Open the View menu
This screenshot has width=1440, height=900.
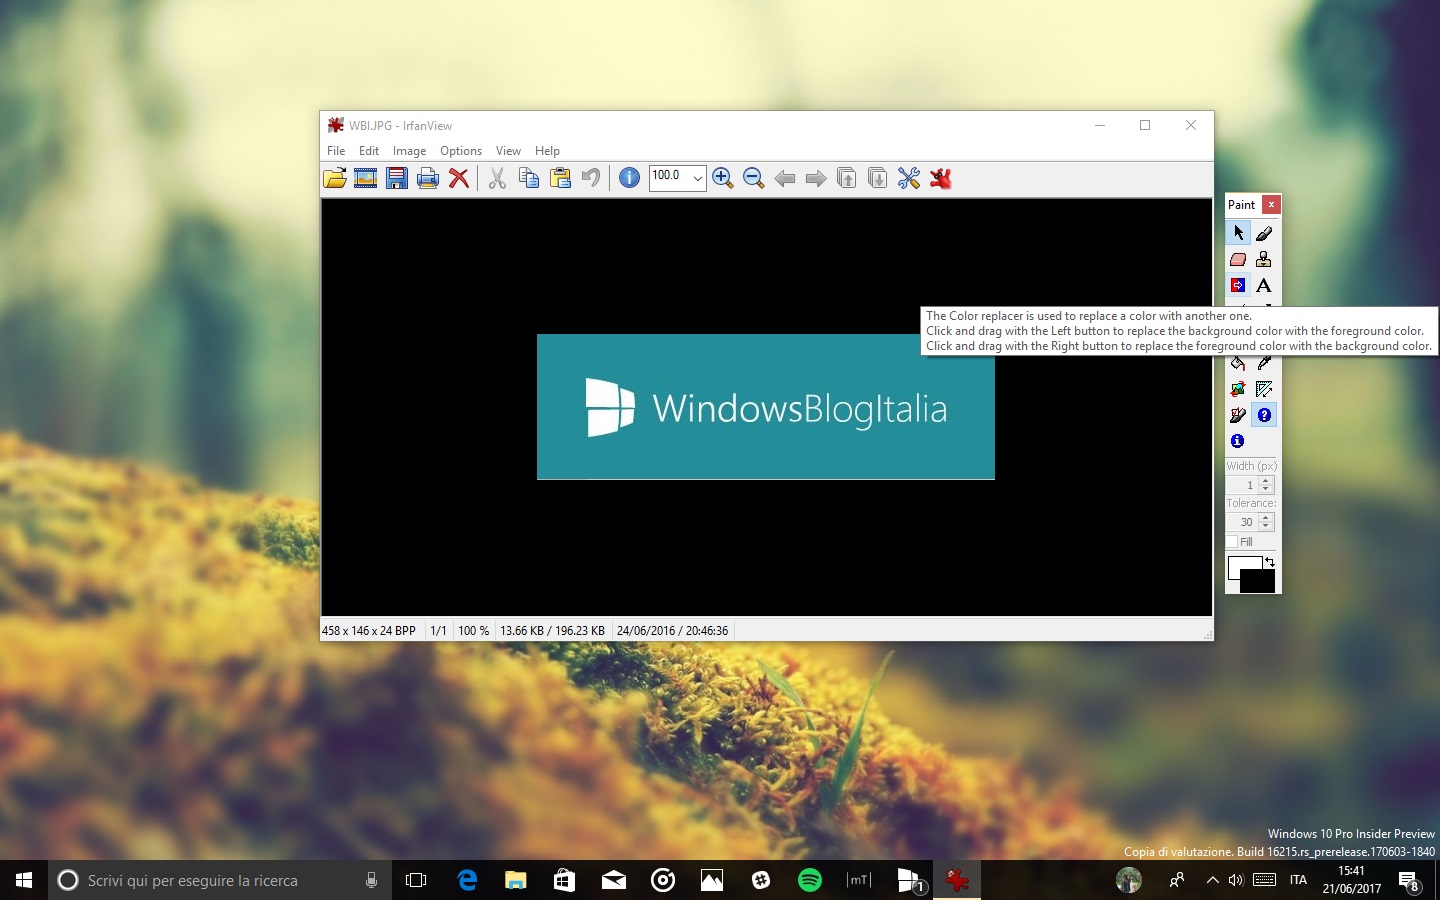point(508,151)
